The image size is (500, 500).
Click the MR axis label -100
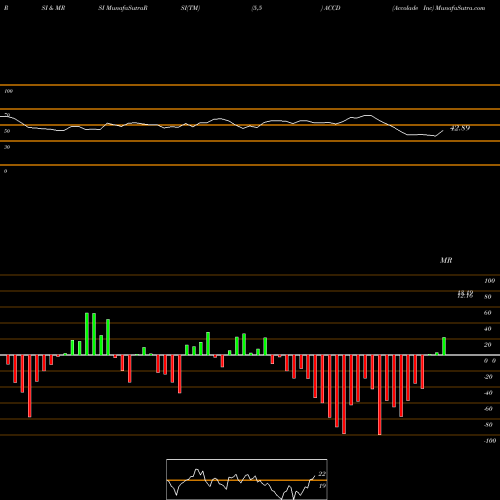pos(489,441)
